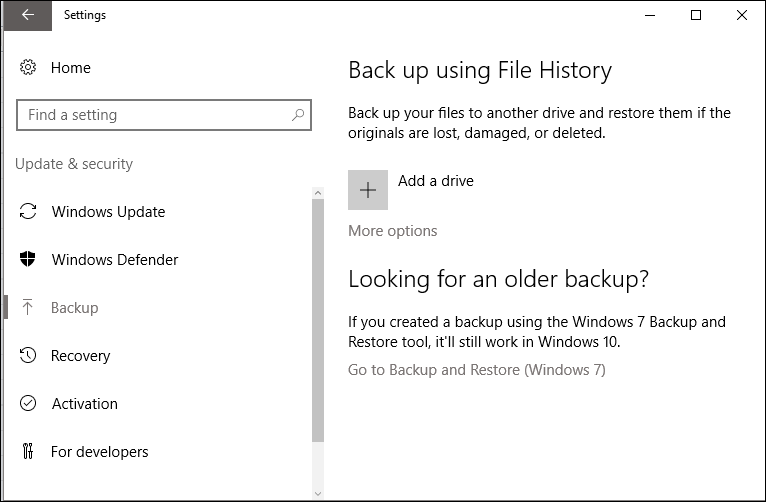Click the sidebar scrollbar up arrow
Image resolution: width=766 pixels, height=502 pixels.
point(318,193)
